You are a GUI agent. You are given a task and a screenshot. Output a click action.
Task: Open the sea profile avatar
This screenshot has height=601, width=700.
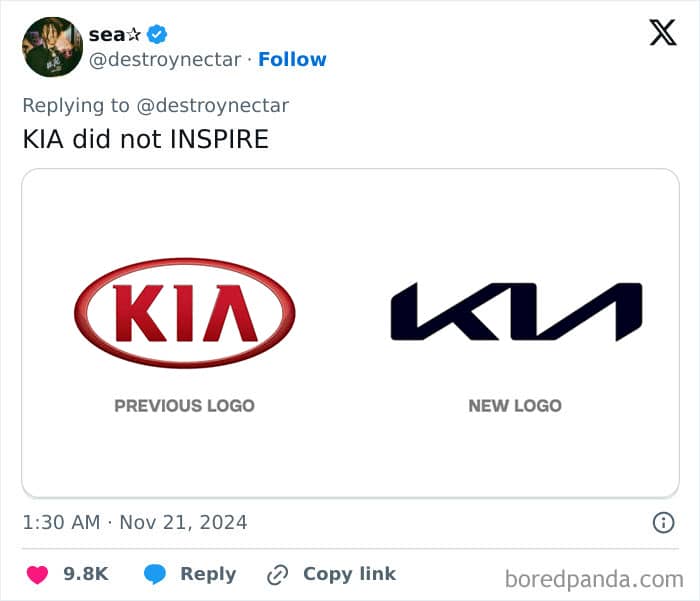52,47
